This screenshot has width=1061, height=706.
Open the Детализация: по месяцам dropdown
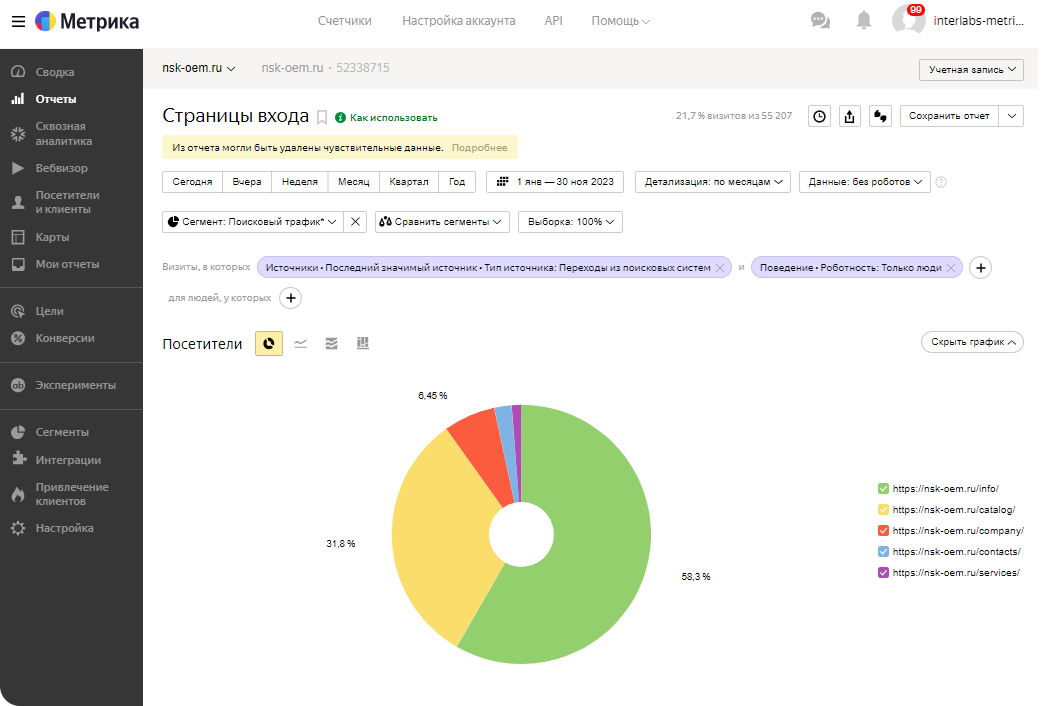[x=713, y=182]
